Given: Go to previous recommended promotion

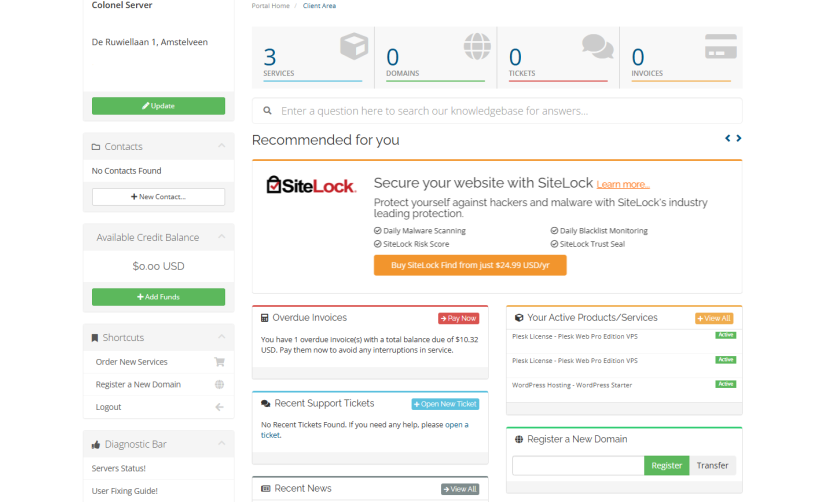Looking at the screenshot, I should (x=728, y=138).
